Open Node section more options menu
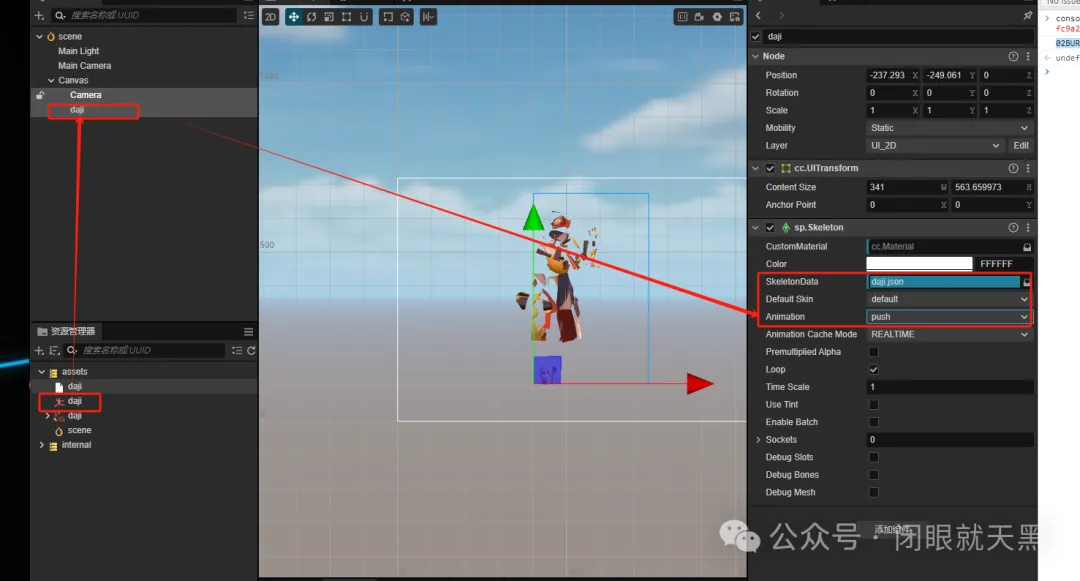This screenshot has height=581, width=1080. pyautogui.click(x=1028, y=56)
